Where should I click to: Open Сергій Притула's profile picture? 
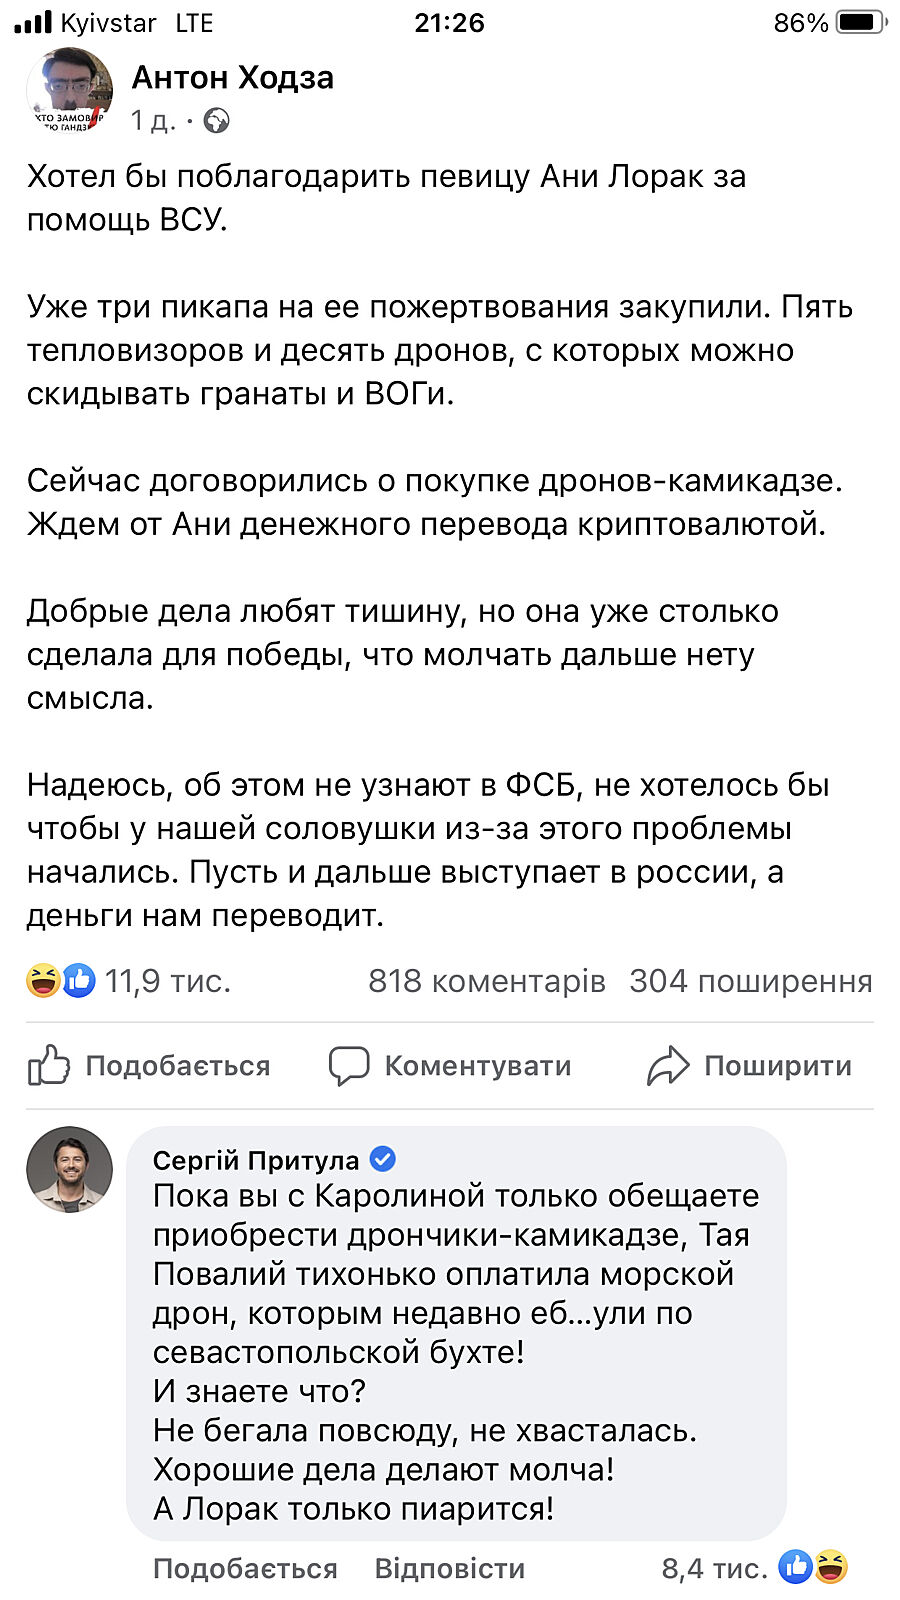(69, 1170)
